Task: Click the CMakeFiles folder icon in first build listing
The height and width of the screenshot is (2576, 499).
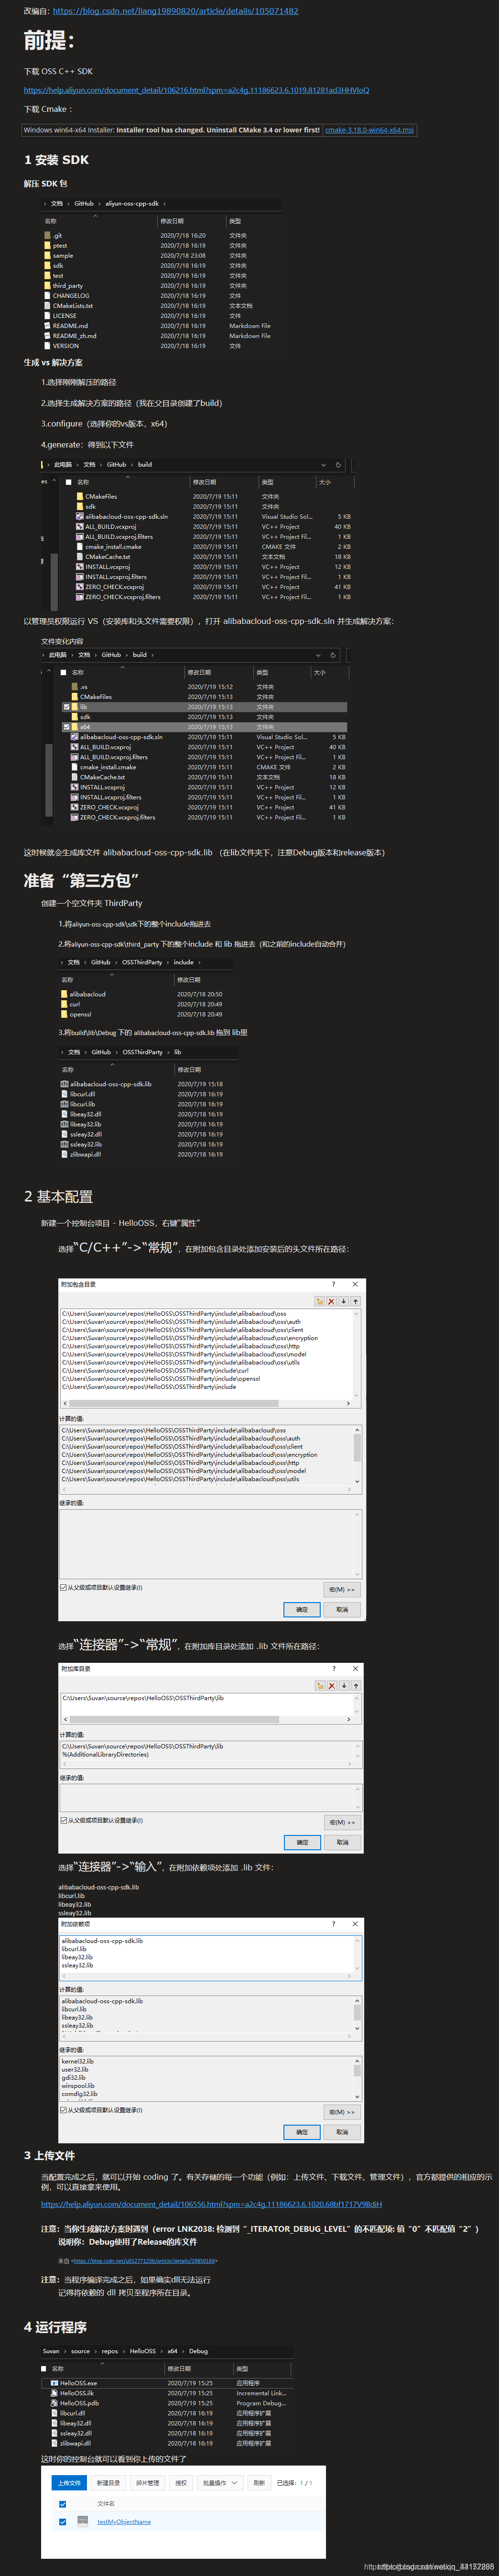Action: 80,497
